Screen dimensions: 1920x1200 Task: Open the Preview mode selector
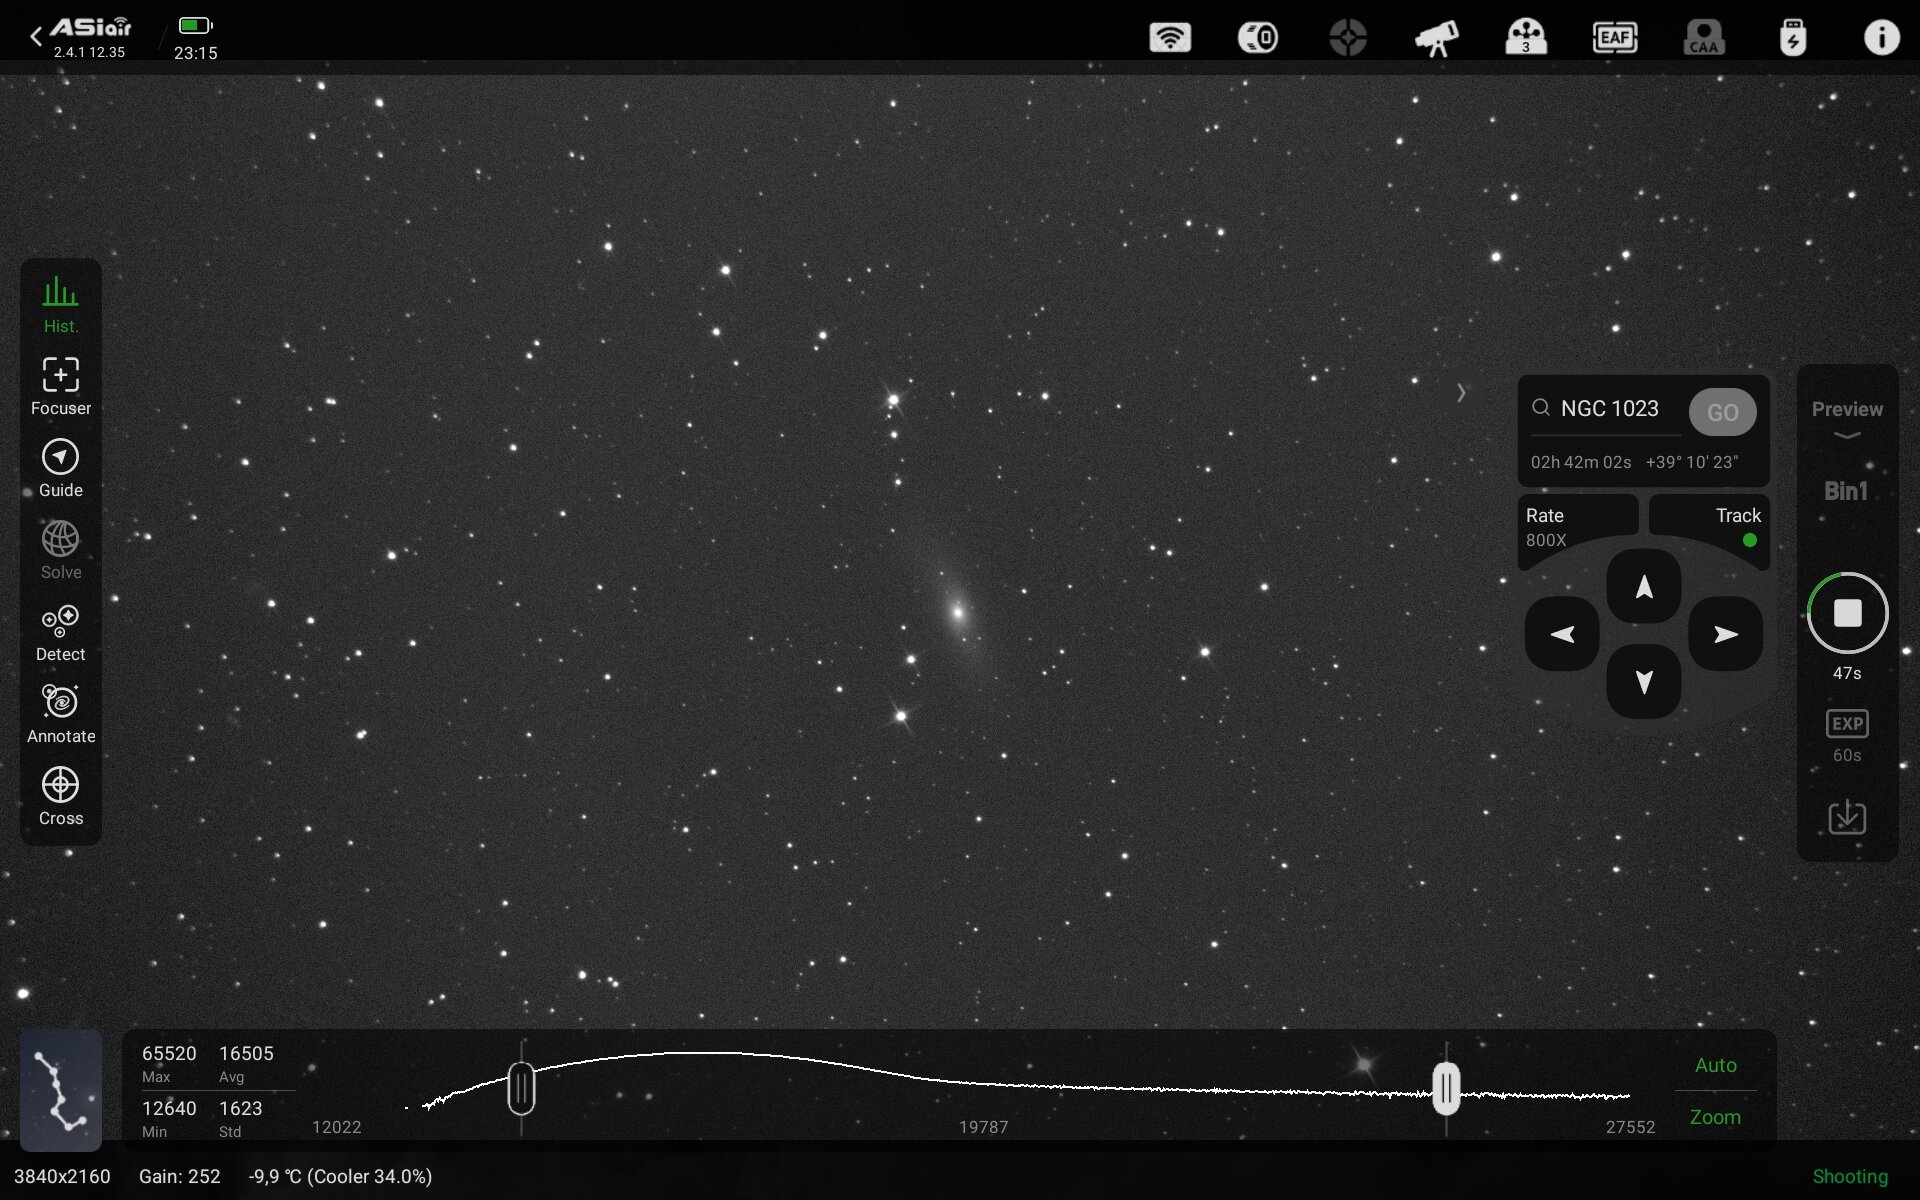click(x=1846, y=416)
